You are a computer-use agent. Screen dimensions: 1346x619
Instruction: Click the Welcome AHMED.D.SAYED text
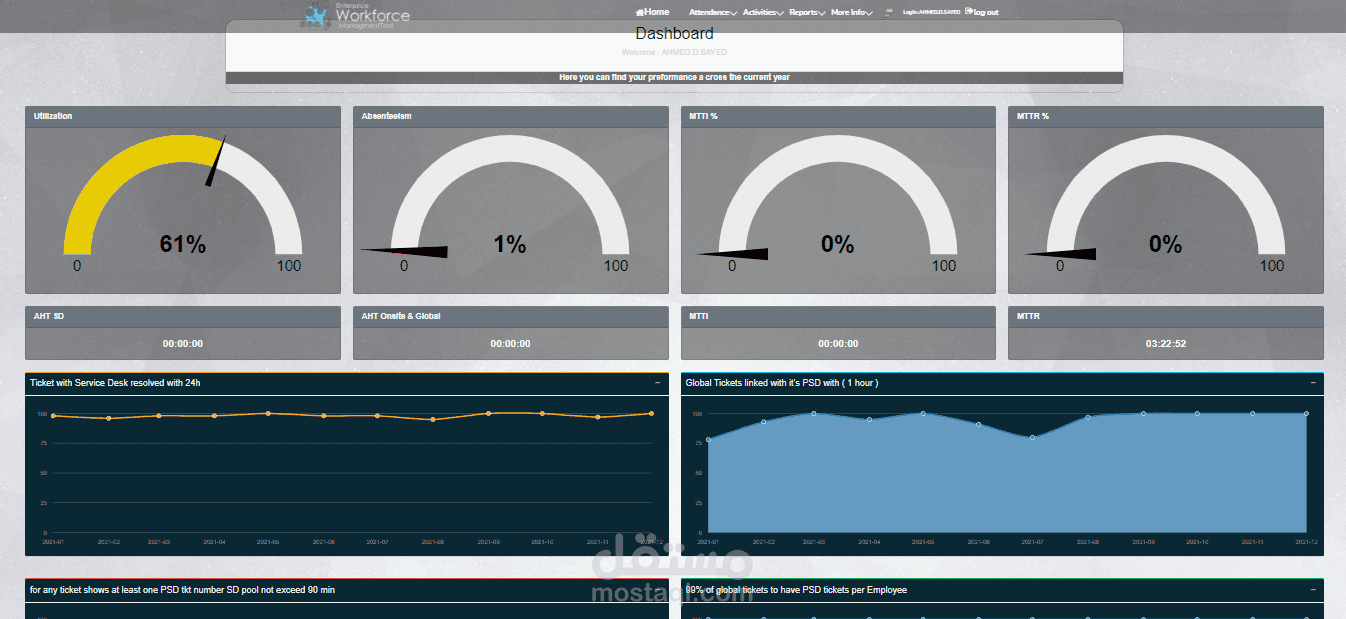(674, 52)
